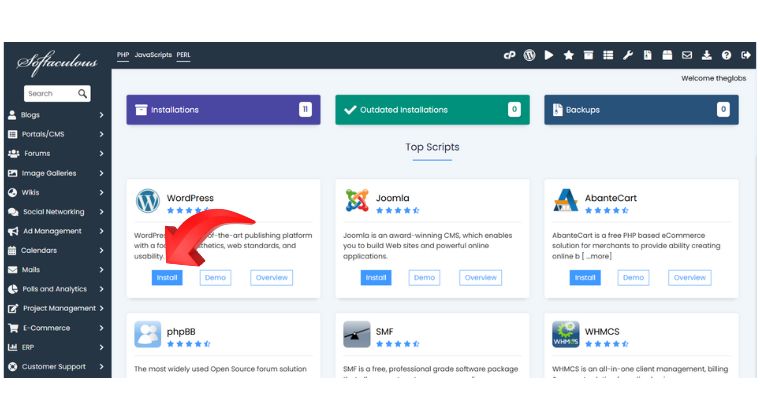Screen dimensions: 760x420
Task: Click the search magnifier icon
Action: pyautogui.click(x=82, y=93)
